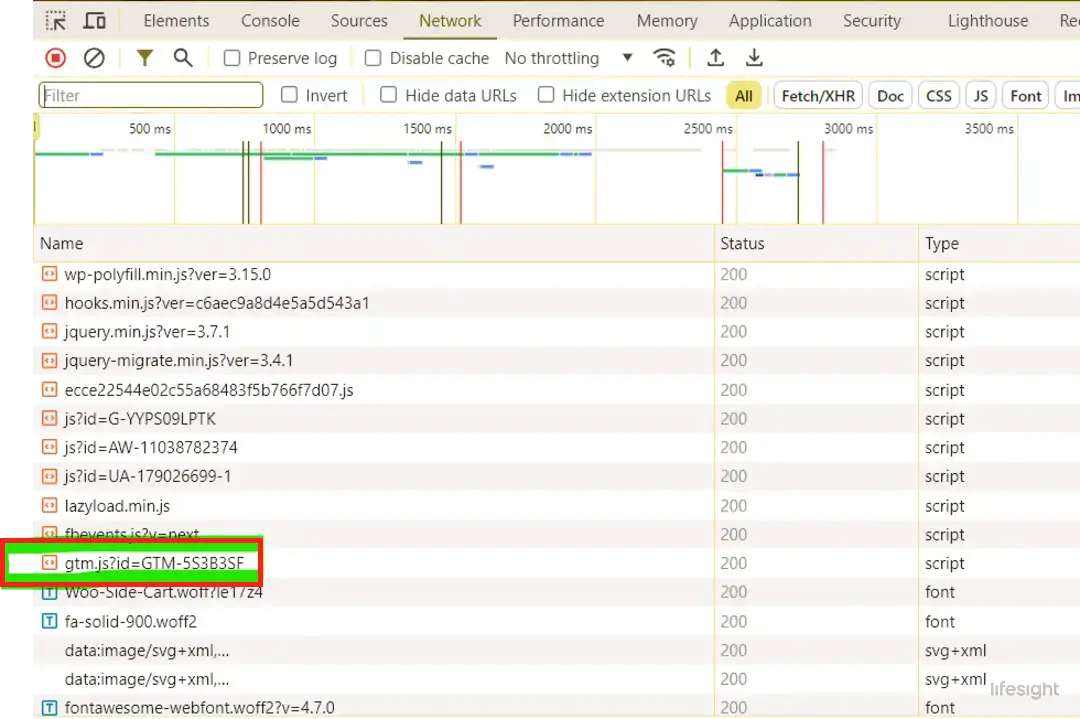Click the script icon beside gtm.js?id=GTM-5S3B3SF
1080x719 pixels.
tap(49, 563)
